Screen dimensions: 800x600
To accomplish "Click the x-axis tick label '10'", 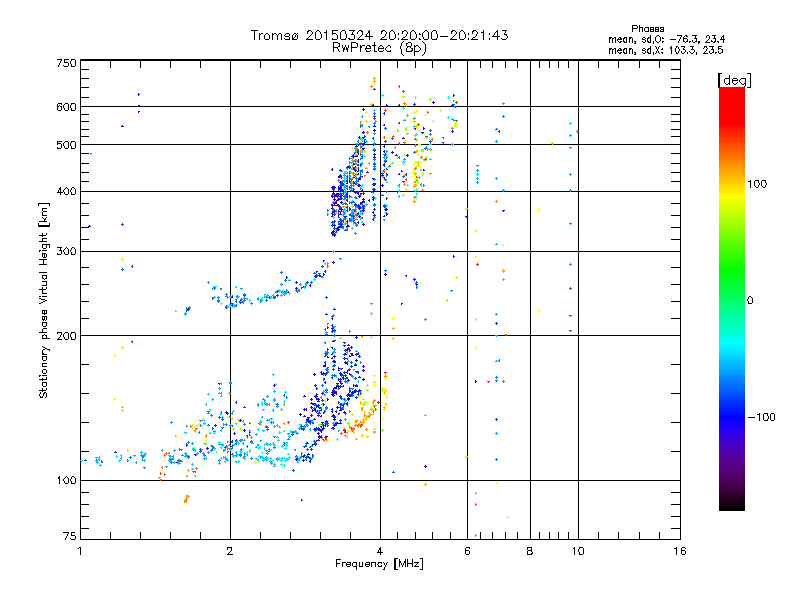I will pos(578,551).
